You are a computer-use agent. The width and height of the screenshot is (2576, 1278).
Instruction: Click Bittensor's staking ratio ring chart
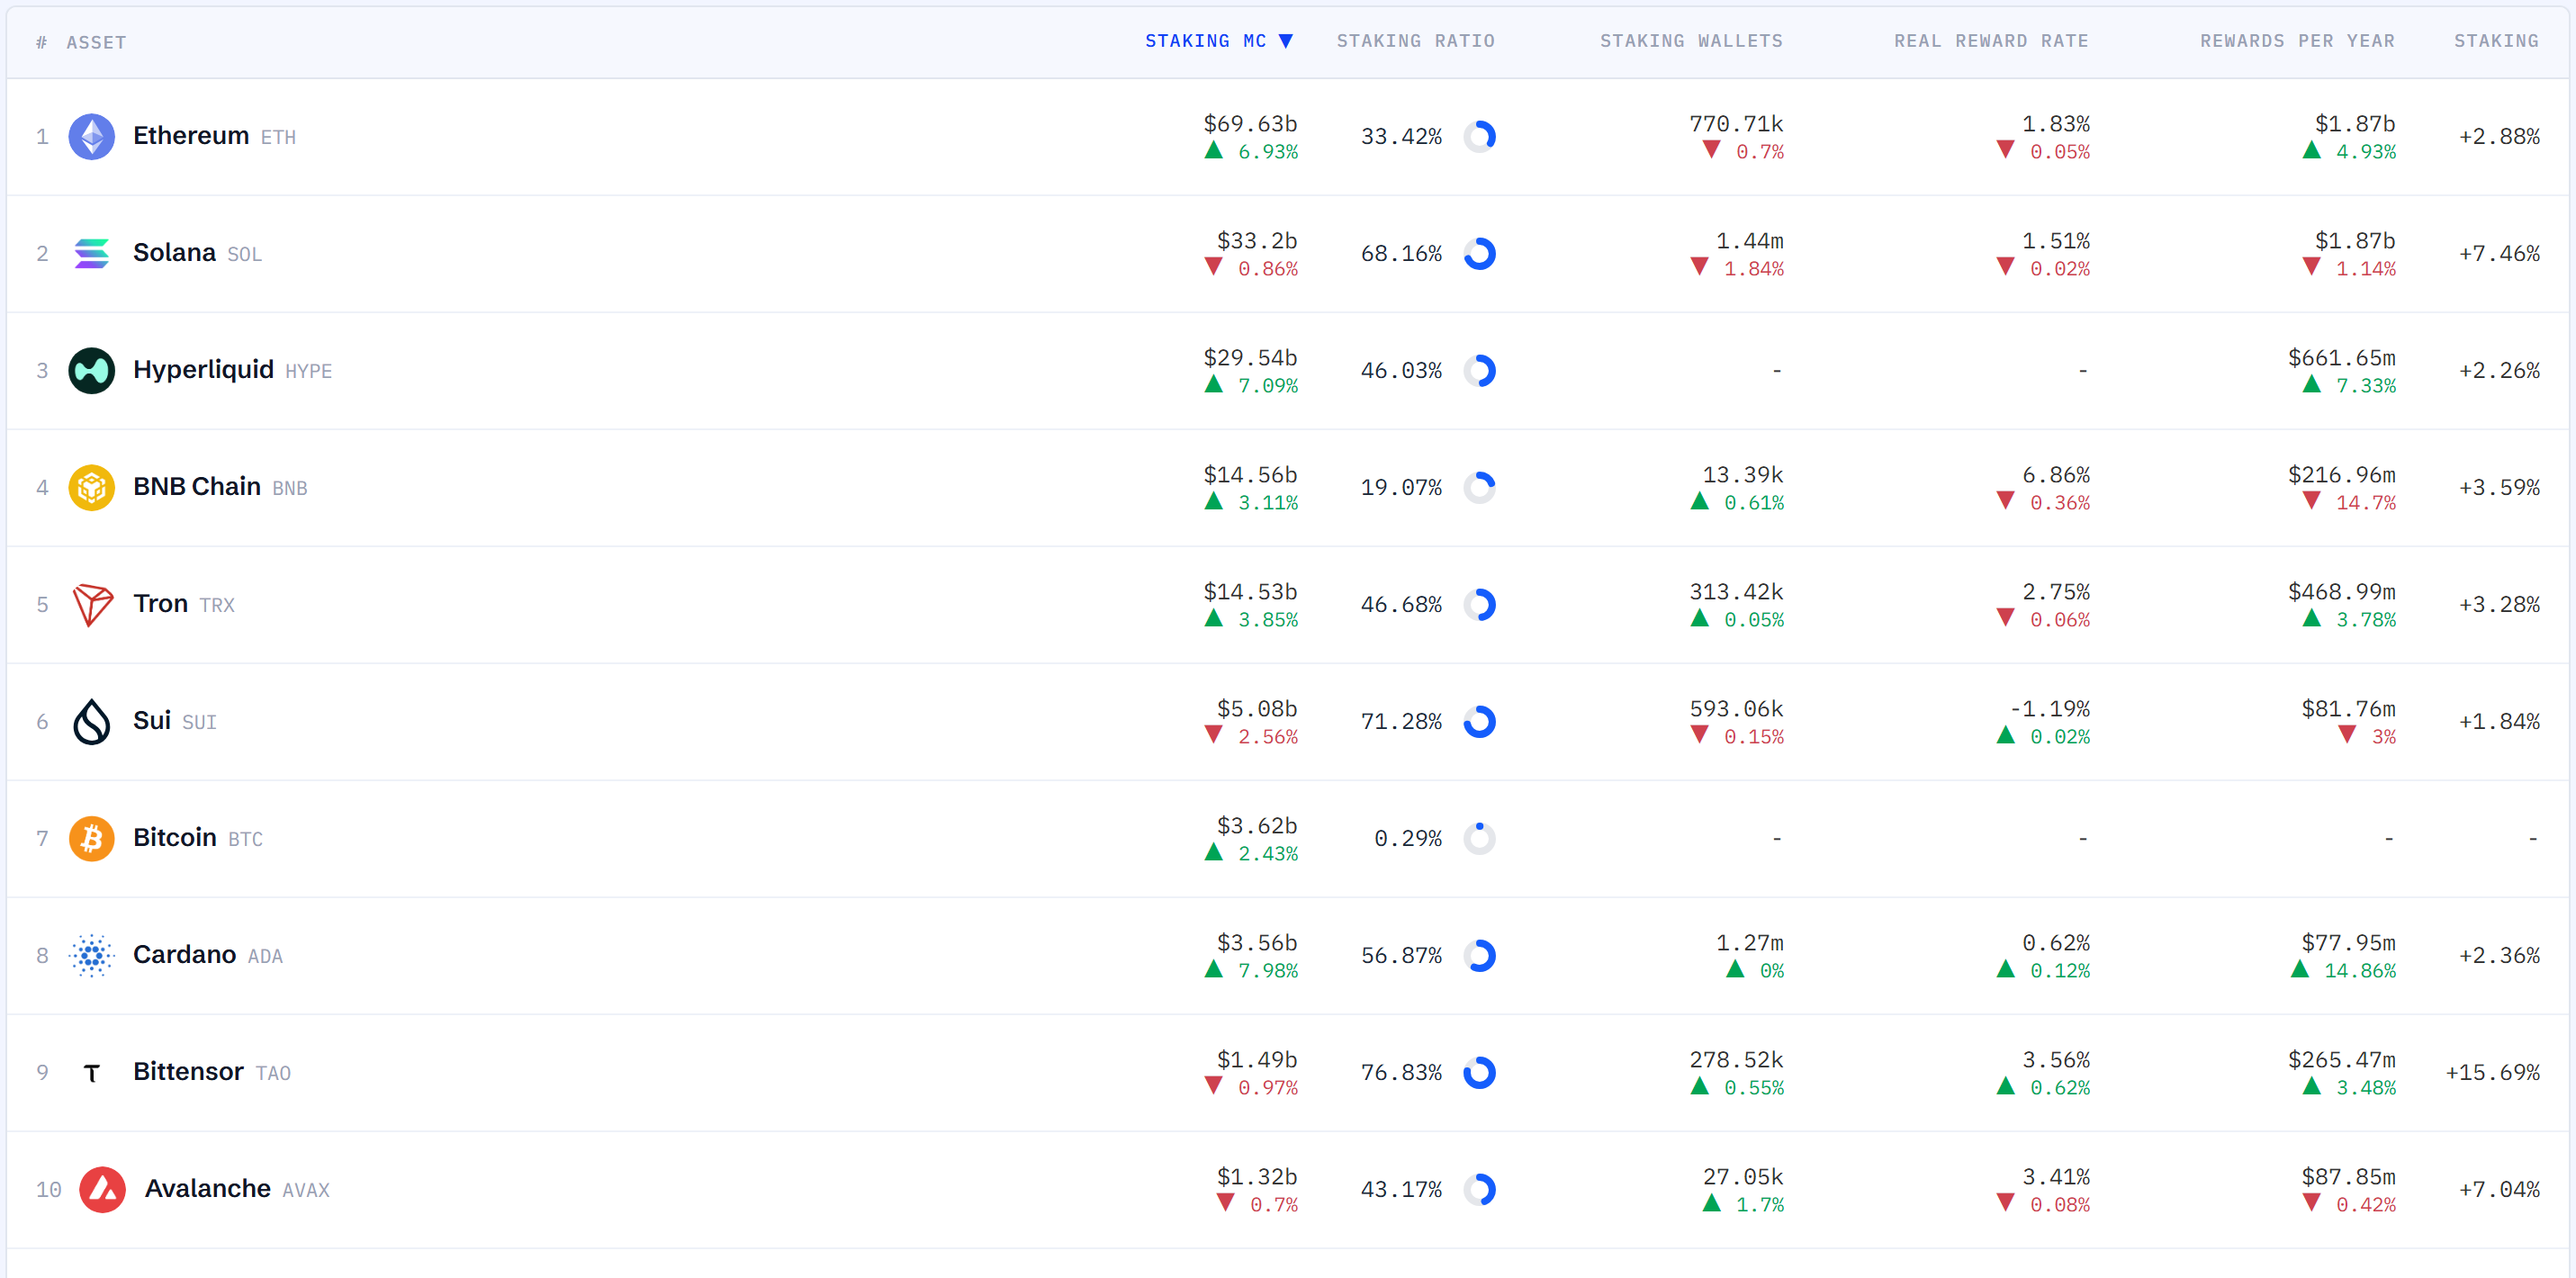click(1480, 1073)
